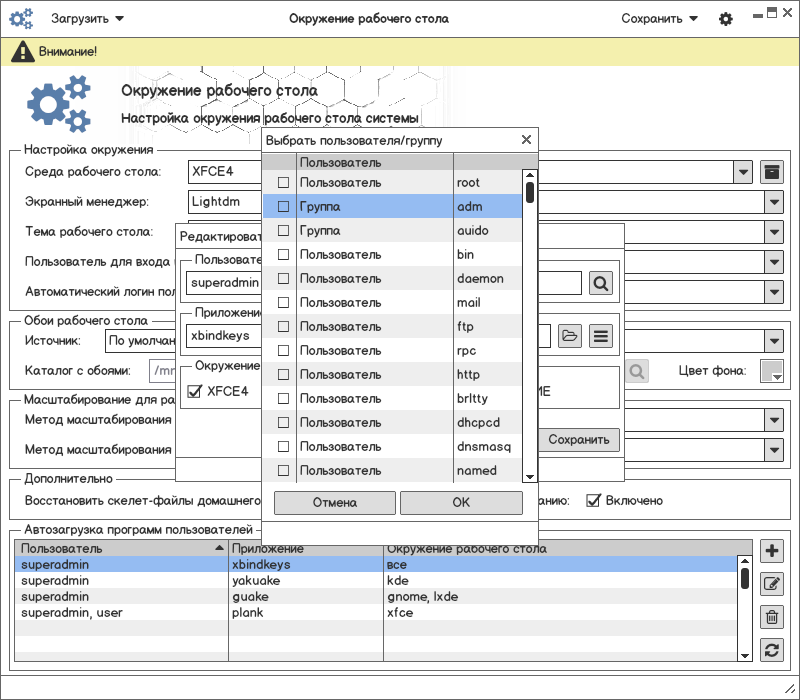This screenshot has height=700, width=800.
Task: Click the settings gear icon in header
Action: [x=726, y=19]
